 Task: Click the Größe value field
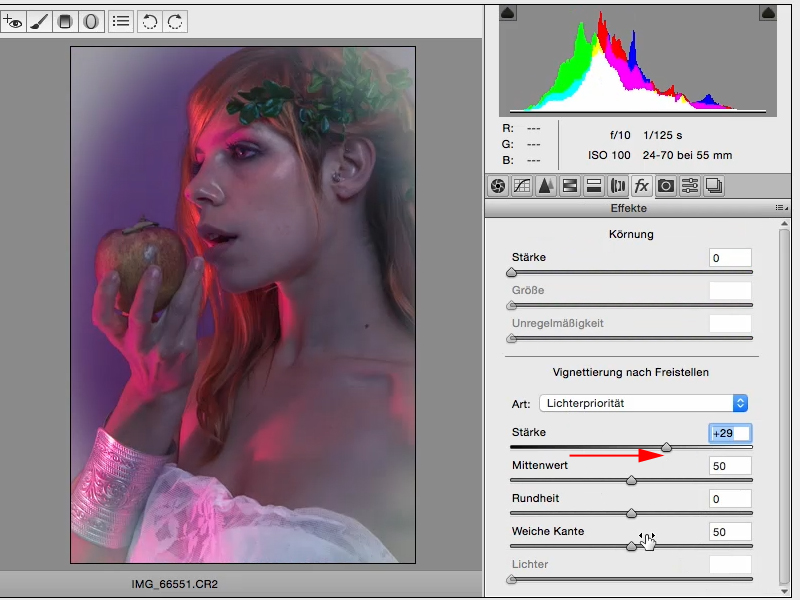[x=730, y=291]
